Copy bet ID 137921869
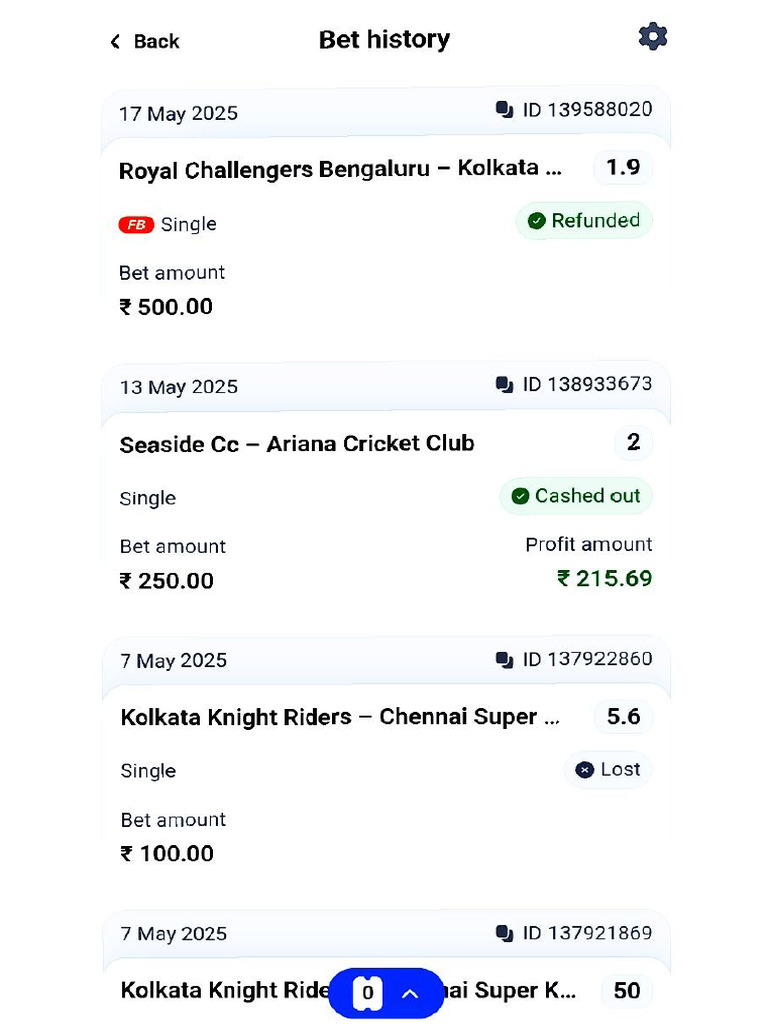The image size is (768, 1024). (505, 933)
